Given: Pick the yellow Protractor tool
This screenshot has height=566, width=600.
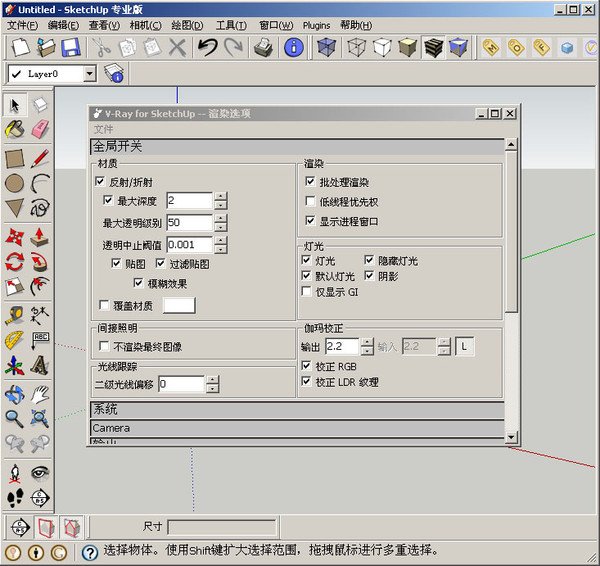Looking at the screenshot, I should pyautogui.click(x=15, y=340).
